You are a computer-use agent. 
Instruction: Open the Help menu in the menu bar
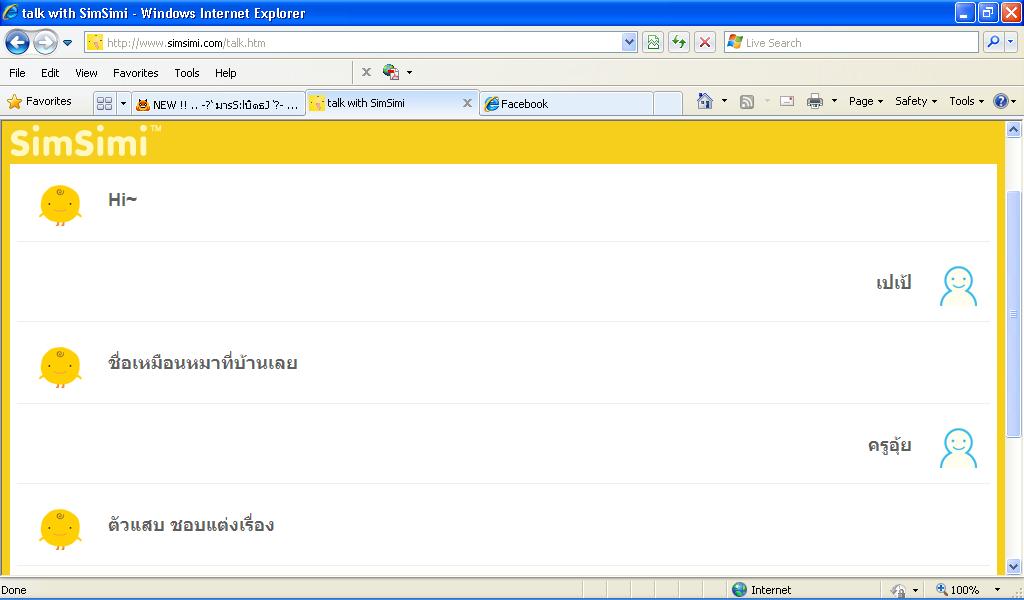point(225,73)
